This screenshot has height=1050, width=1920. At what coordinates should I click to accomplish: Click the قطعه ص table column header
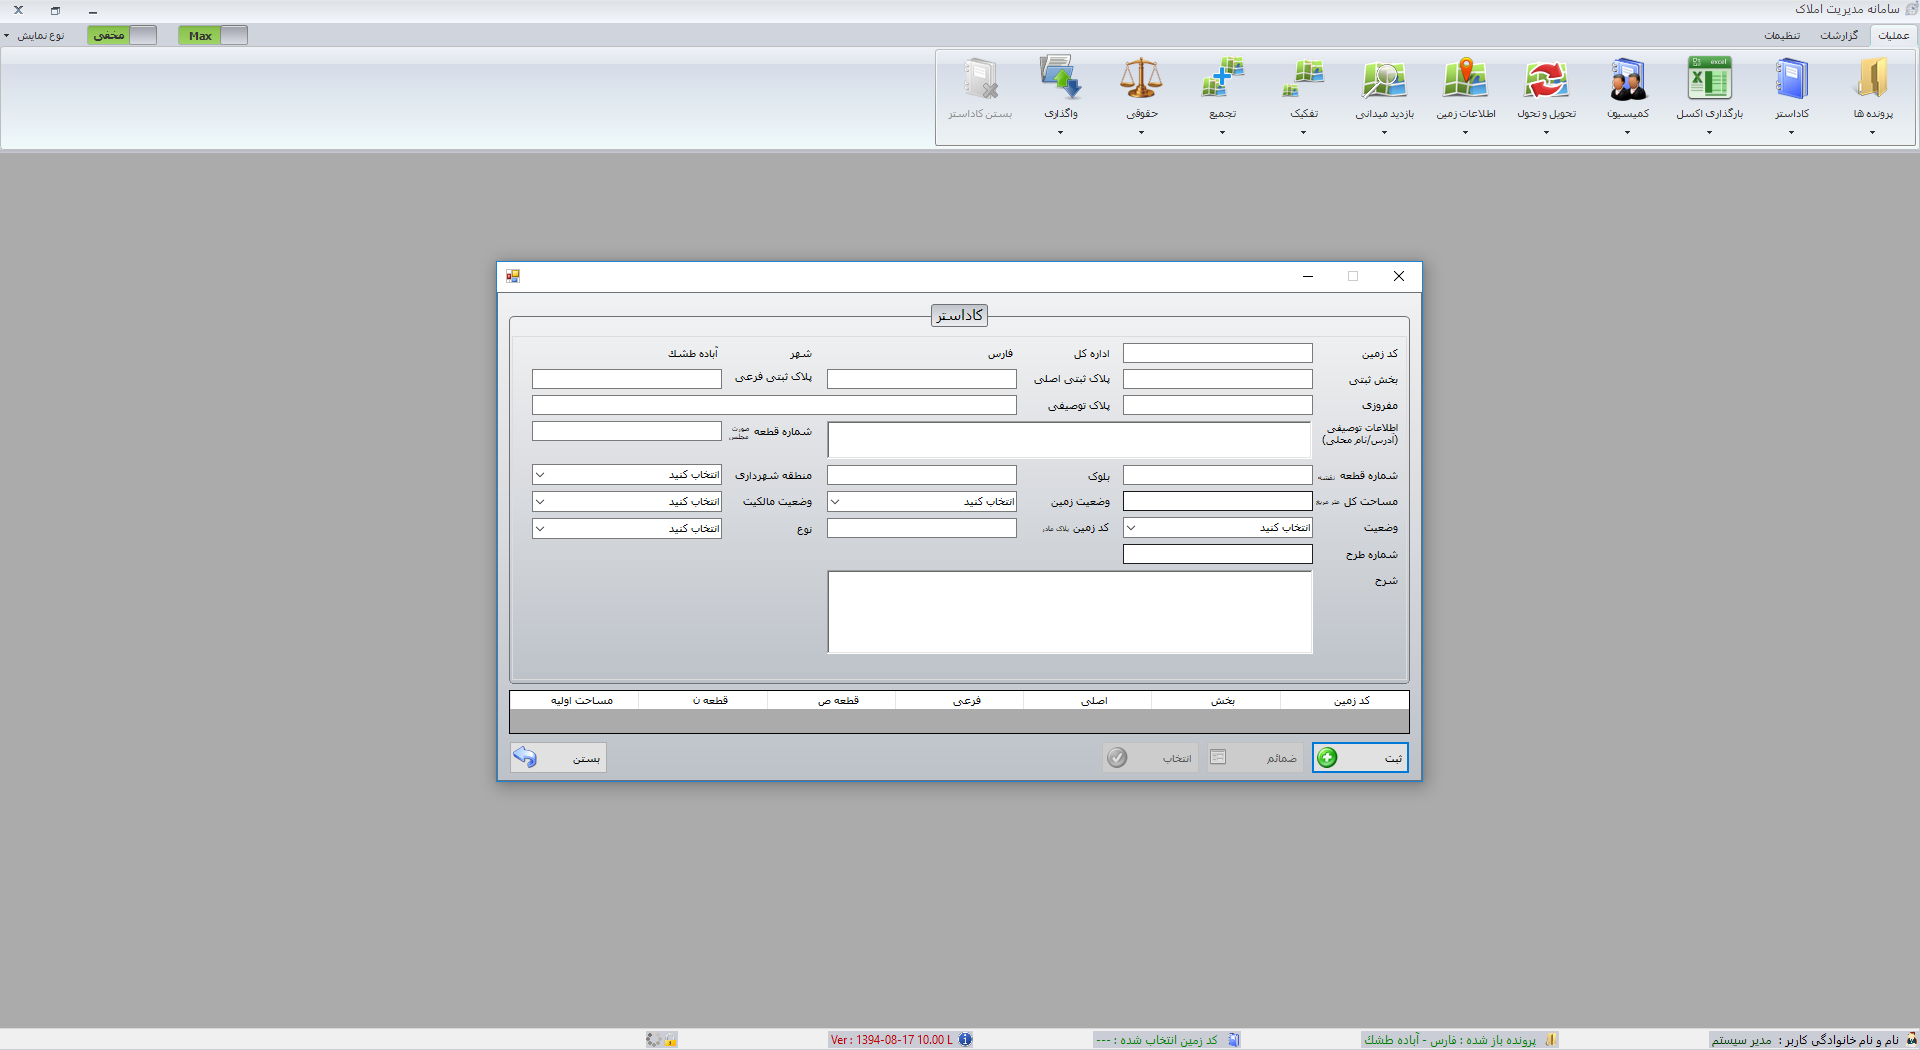[832, 700]
